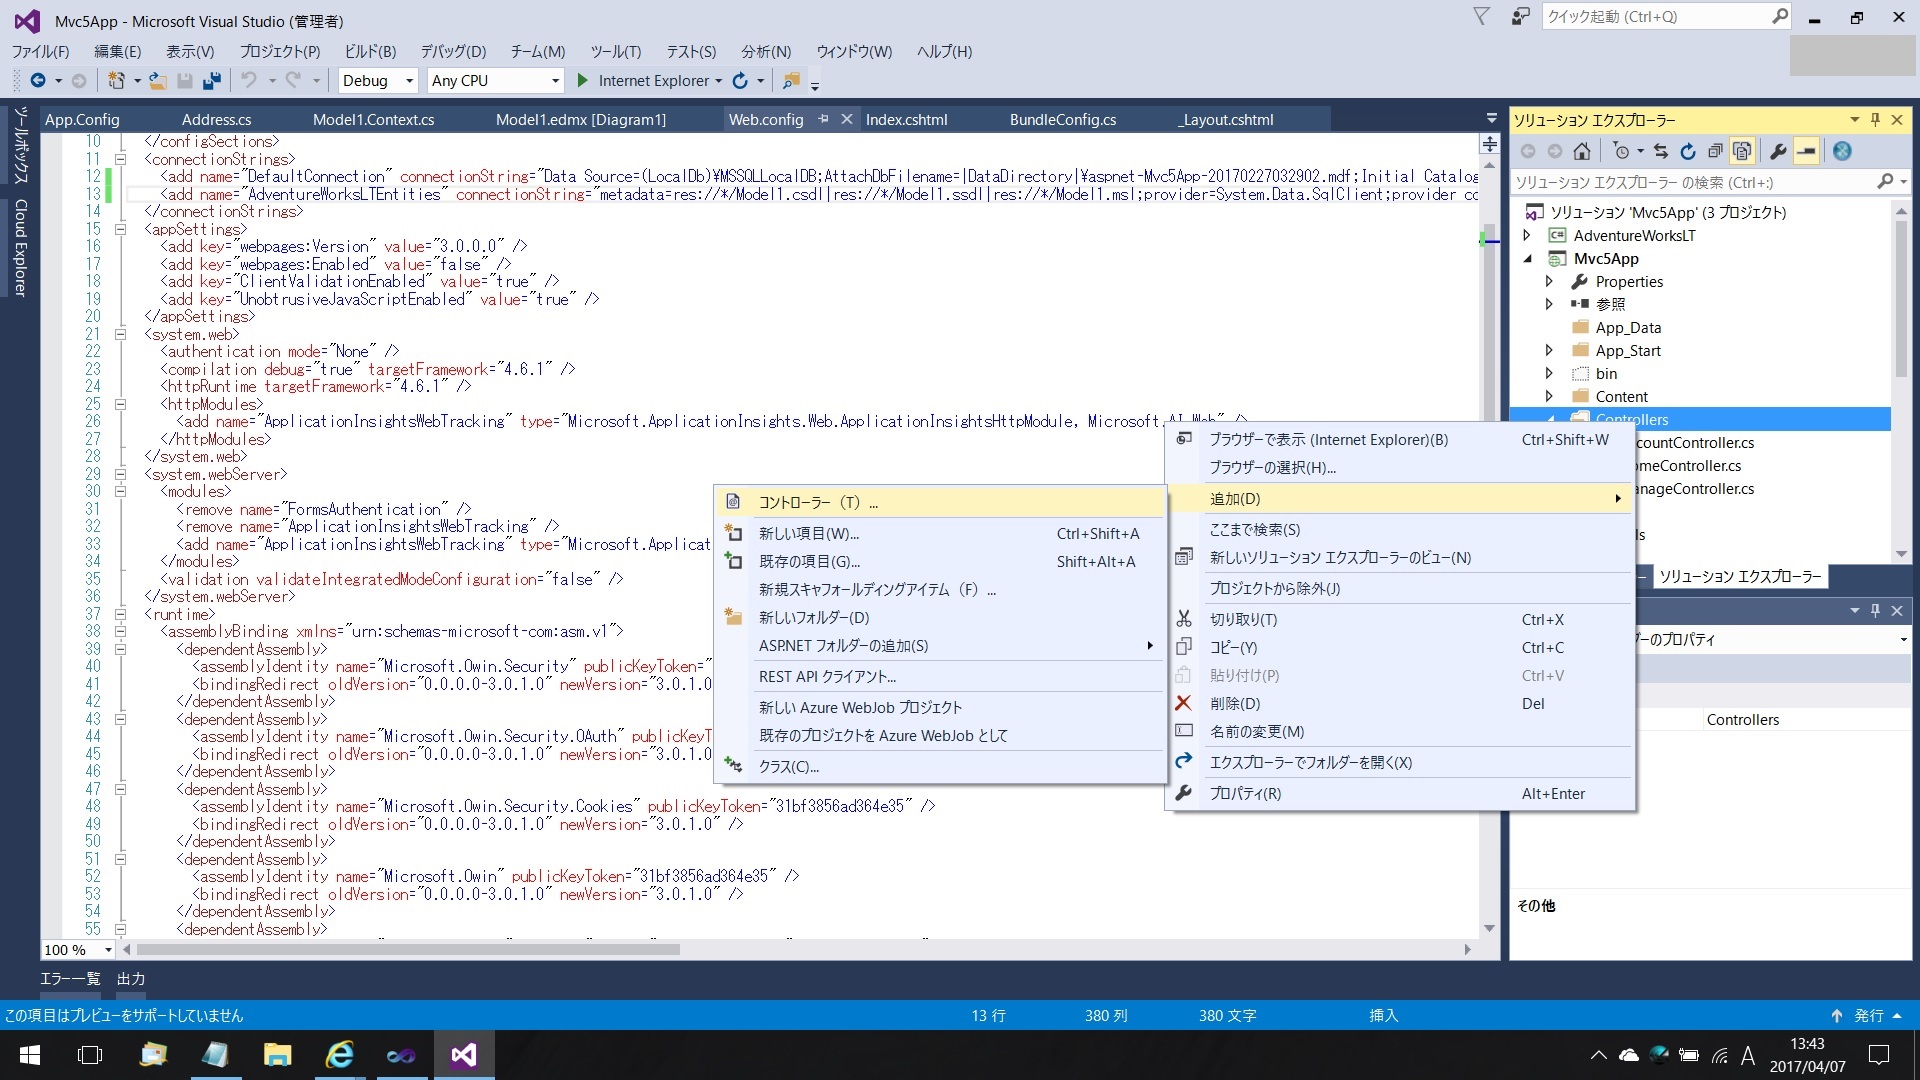Pin the Web.config tab
The height and width of the screenshot is (1080, 1920).
pos(823,119)
